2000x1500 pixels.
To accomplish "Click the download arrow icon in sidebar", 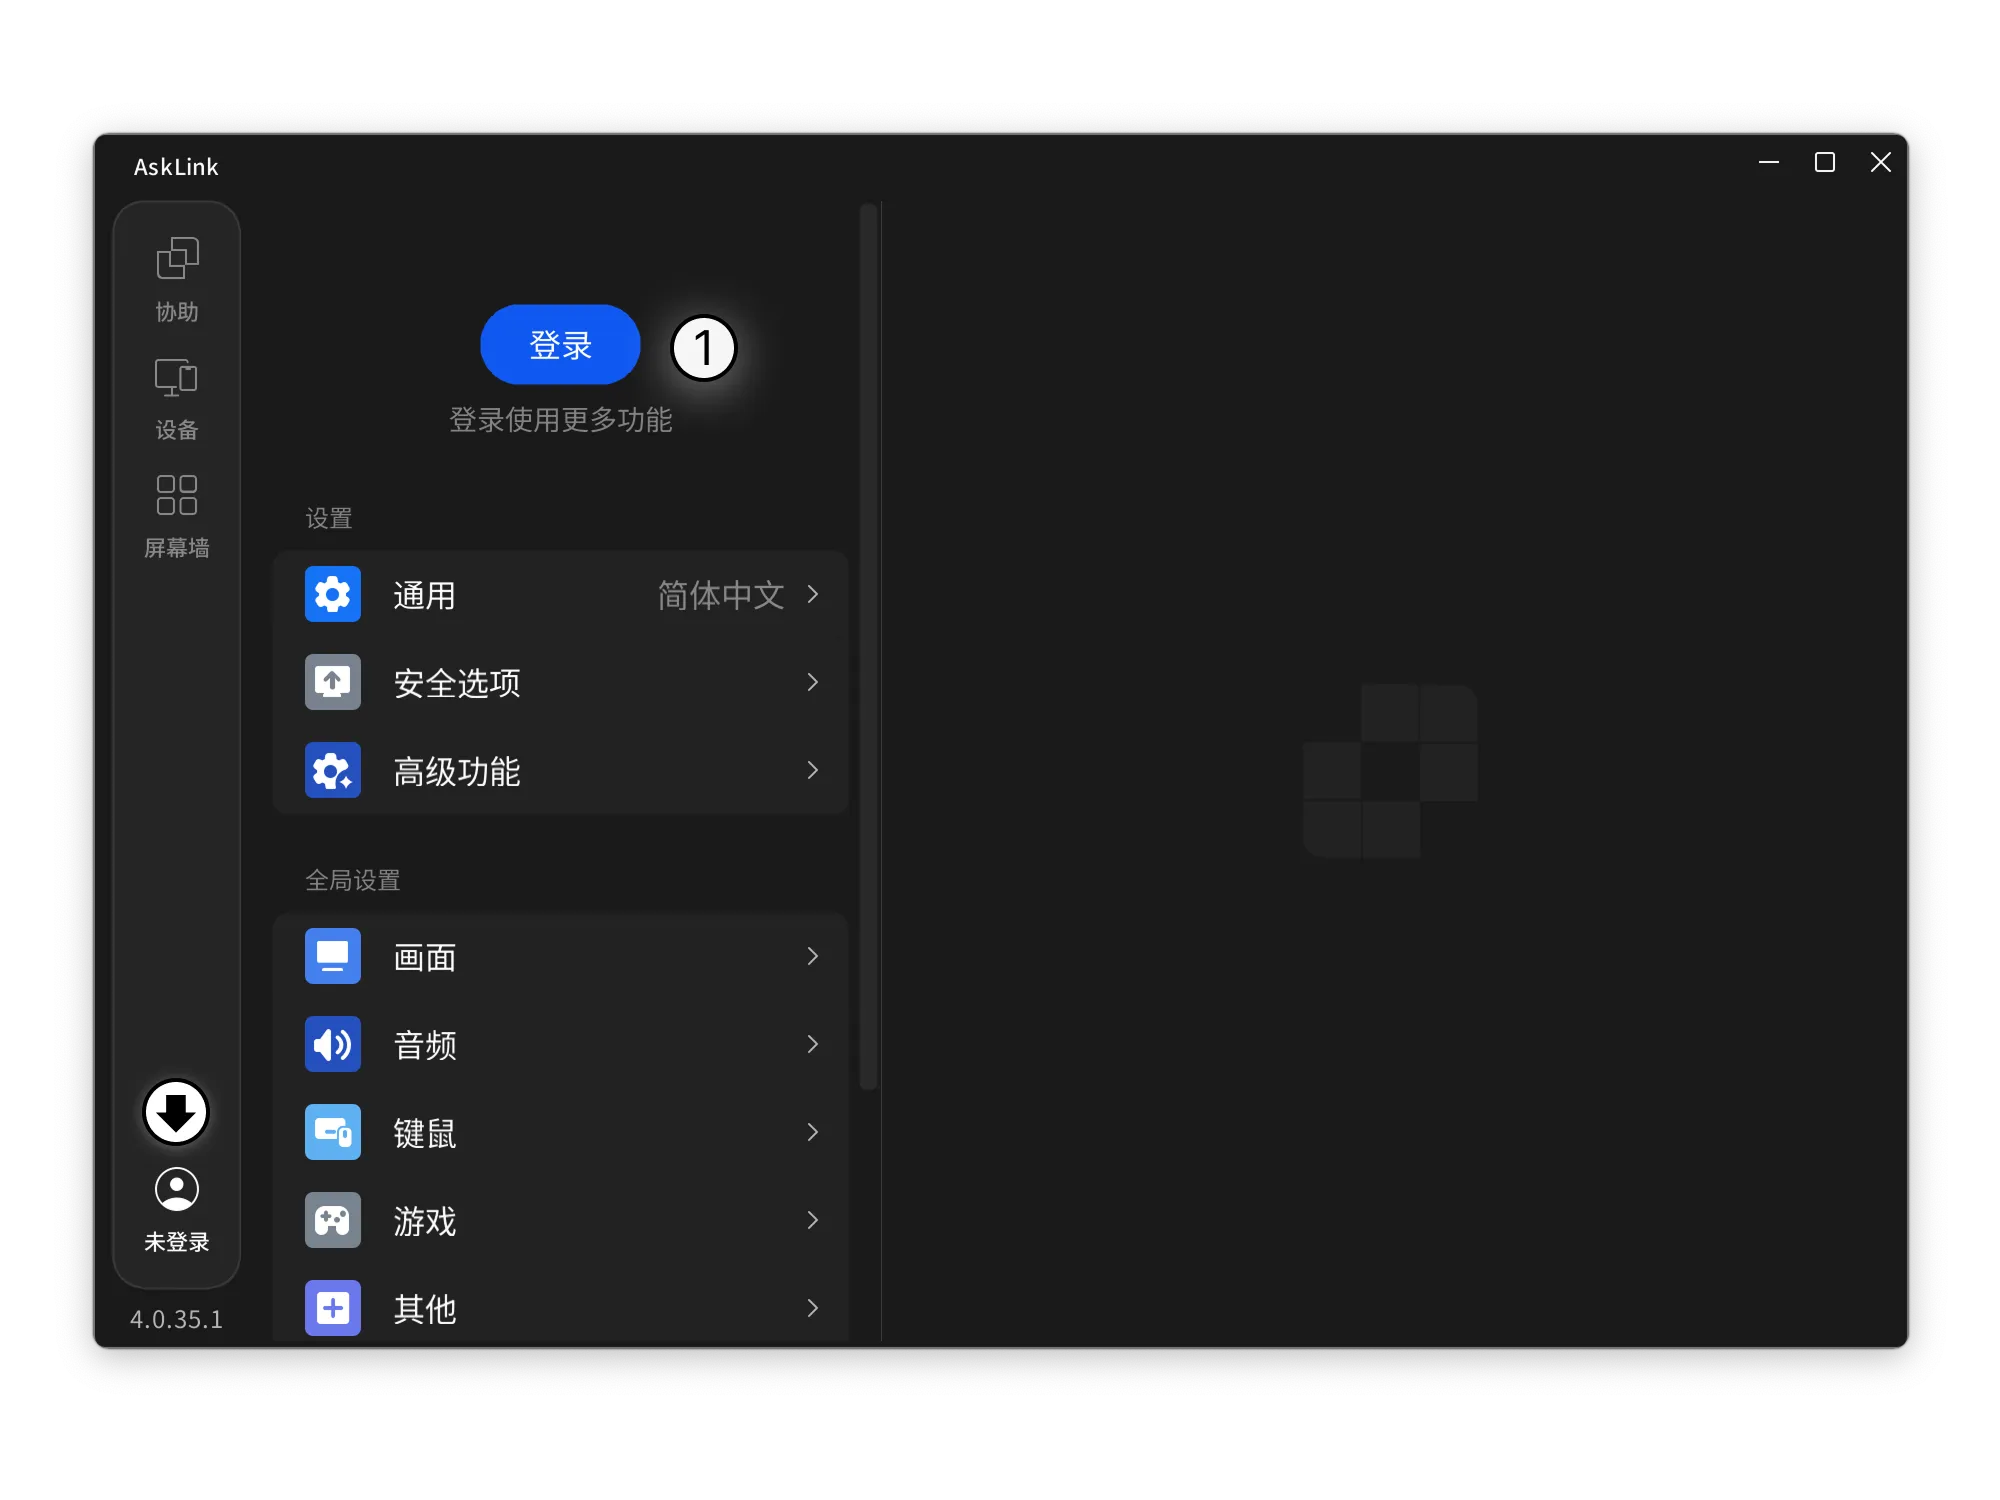I will click(176, 1113).
